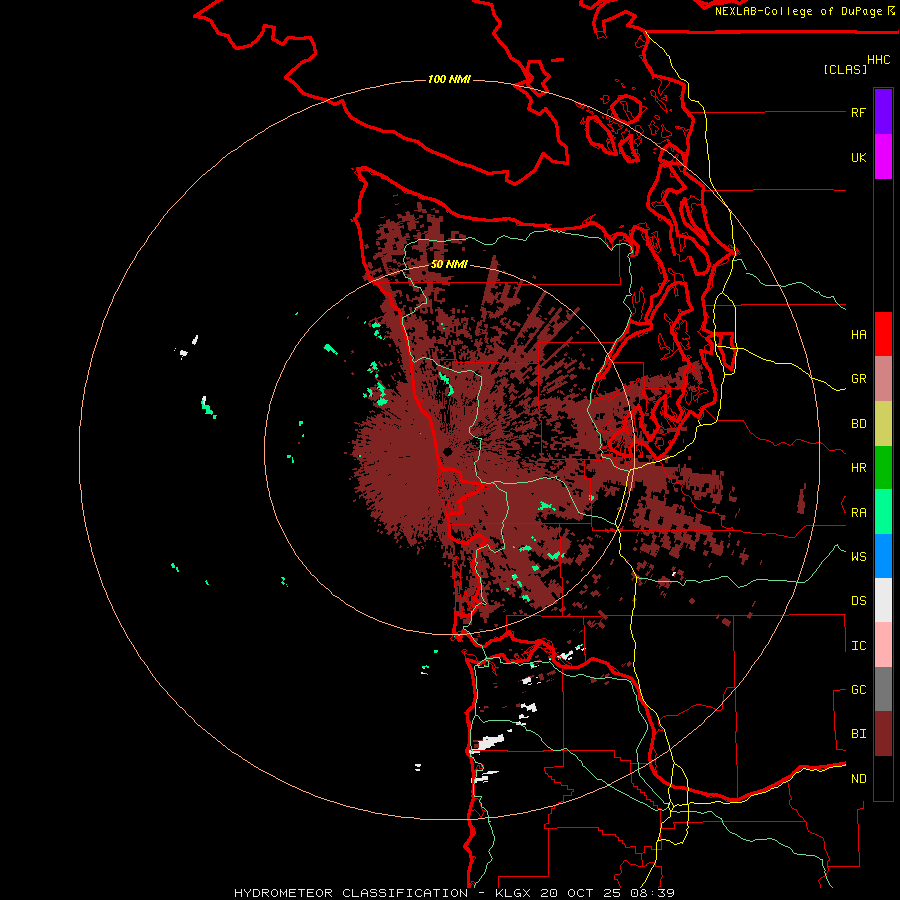Click the RA legend label
This screenshot has height=900, width=900.
tap(858, 513)
